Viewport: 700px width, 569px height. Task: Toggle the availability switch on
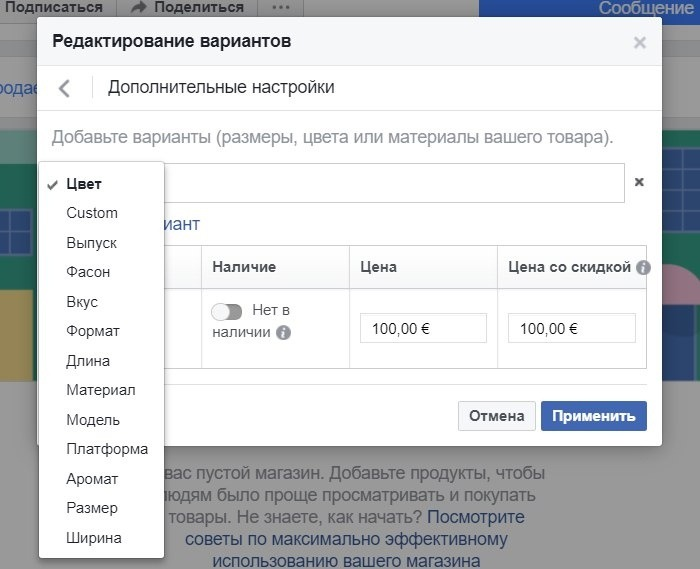point(227,312)
